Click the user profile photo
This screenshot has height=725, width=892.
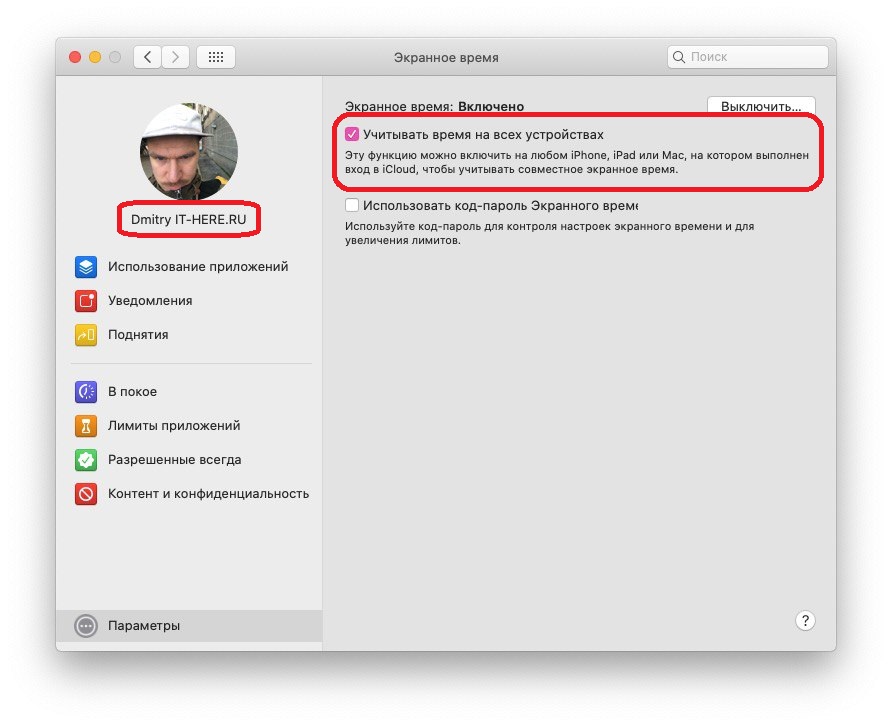188,151
